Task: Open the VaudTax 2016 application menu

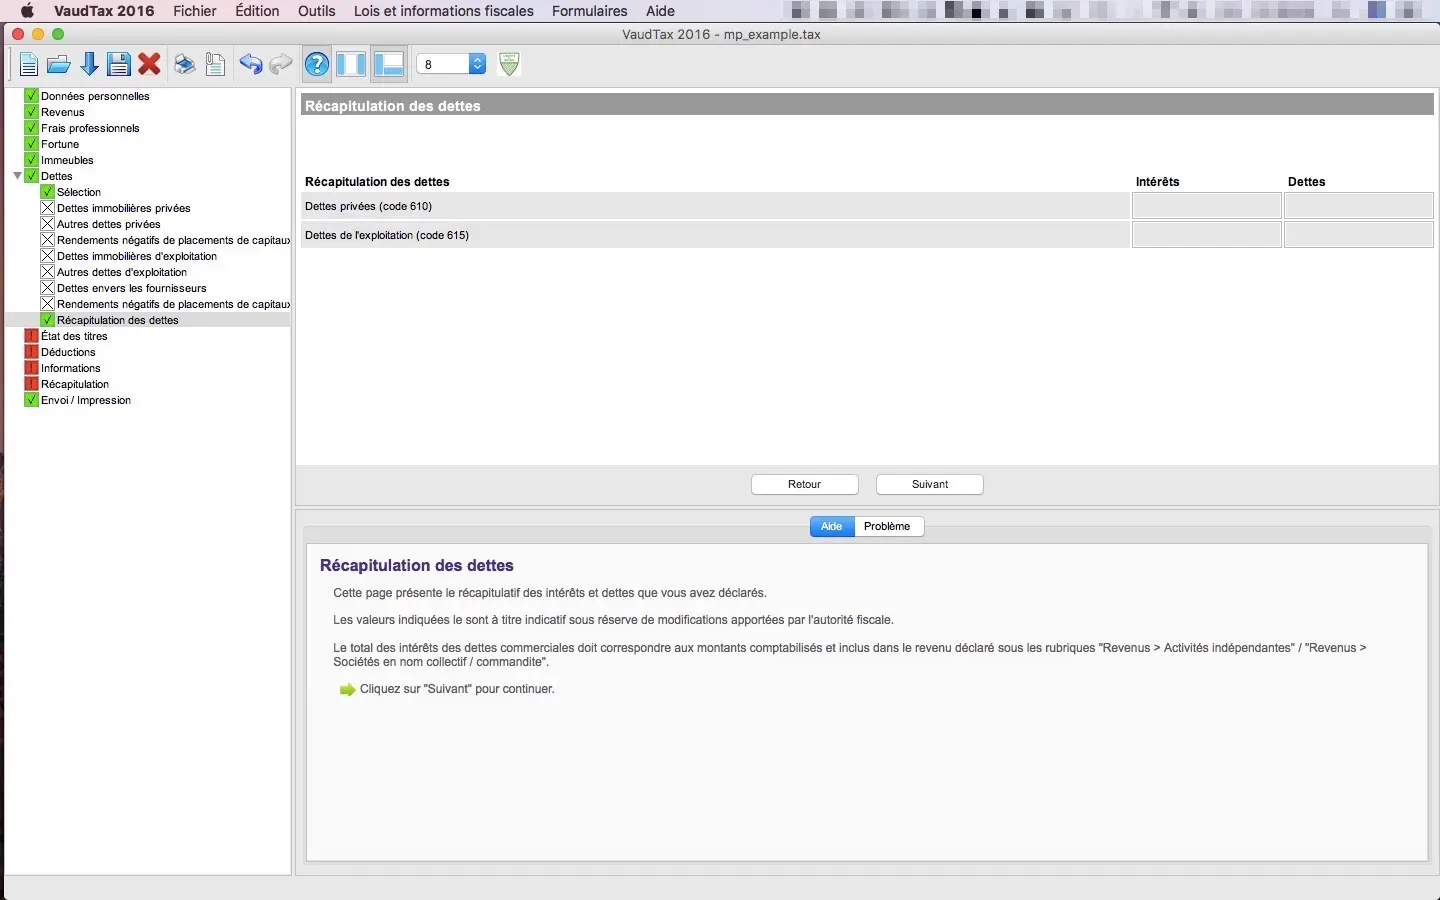Action: 104,11
